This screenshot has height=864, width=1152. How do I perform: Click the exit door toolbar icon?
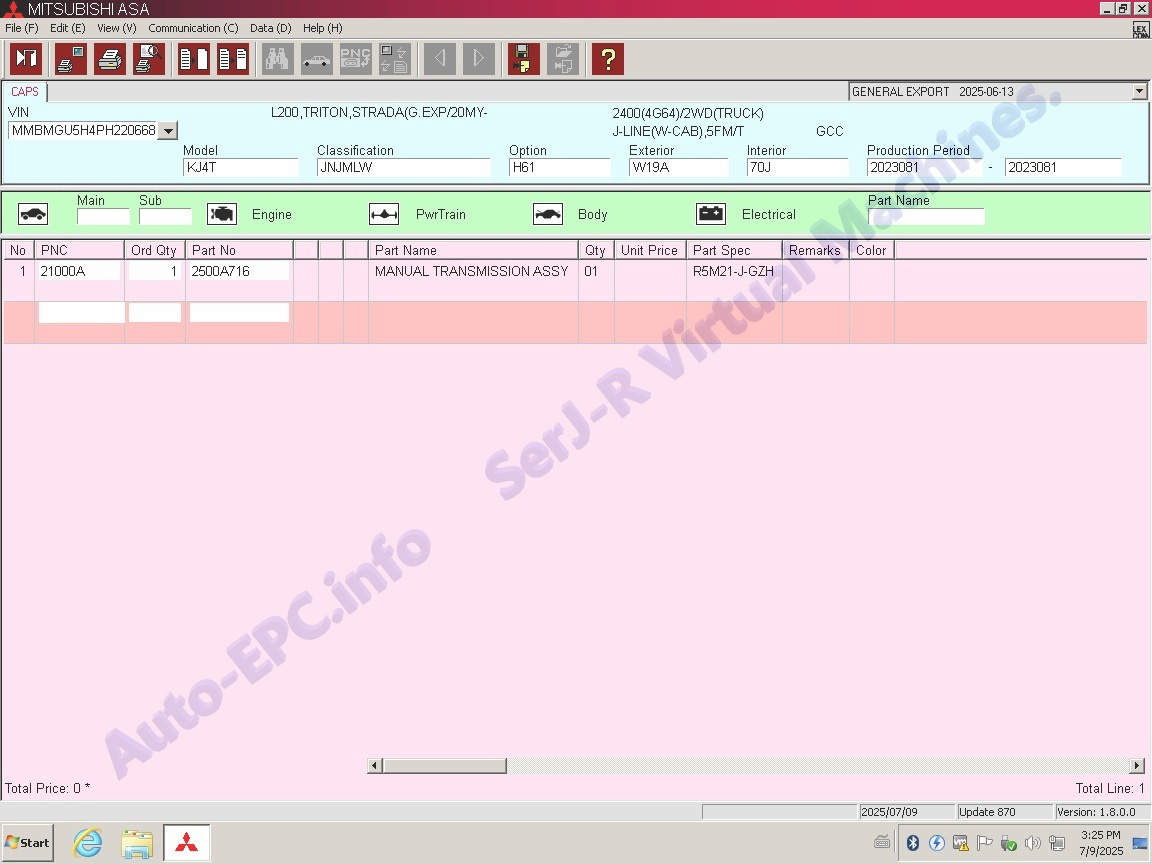pyautogui.click(x=26, y=59)
